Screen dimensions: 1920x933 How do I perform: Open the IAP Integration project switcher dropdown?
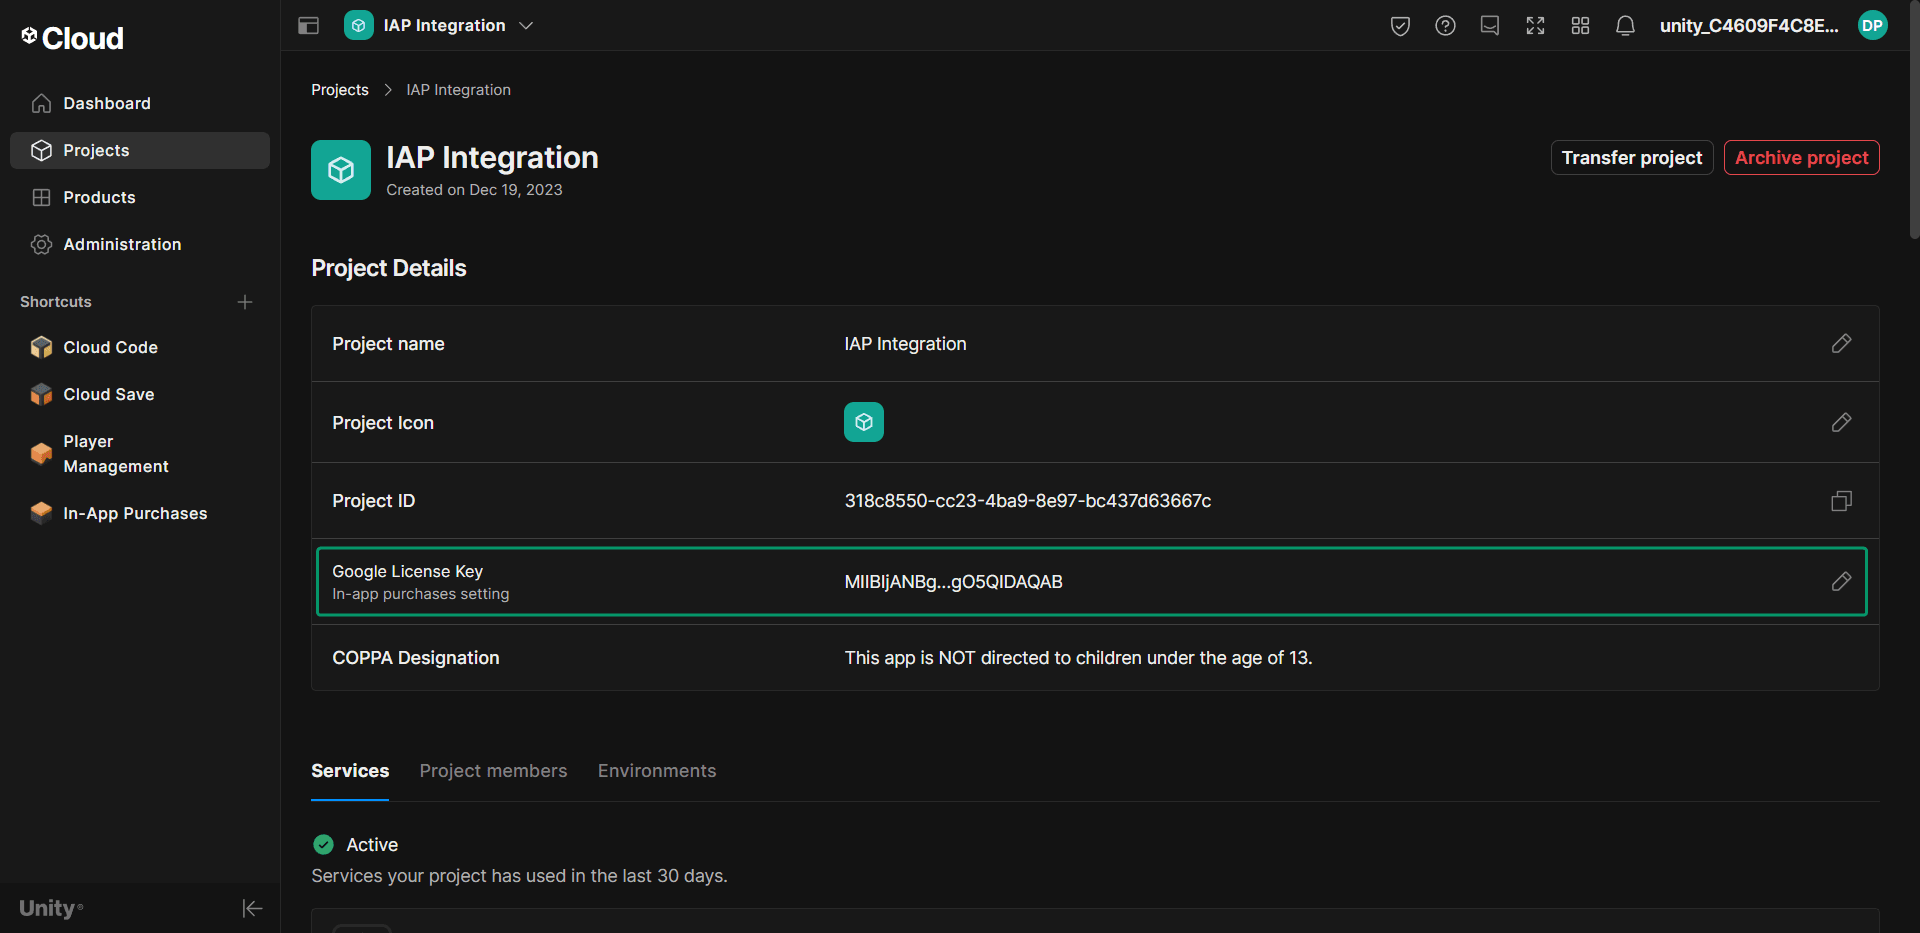[527, 25]
